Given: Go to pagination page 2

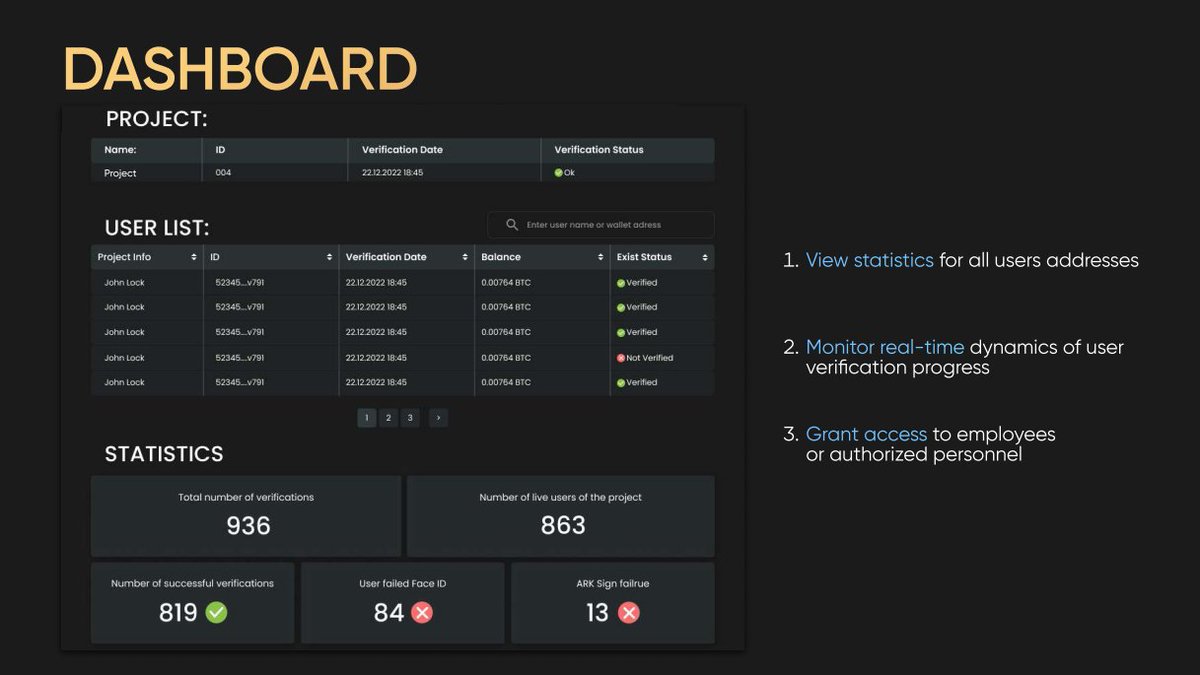Looking at the screenshot, I should click(x=388, y=418).
